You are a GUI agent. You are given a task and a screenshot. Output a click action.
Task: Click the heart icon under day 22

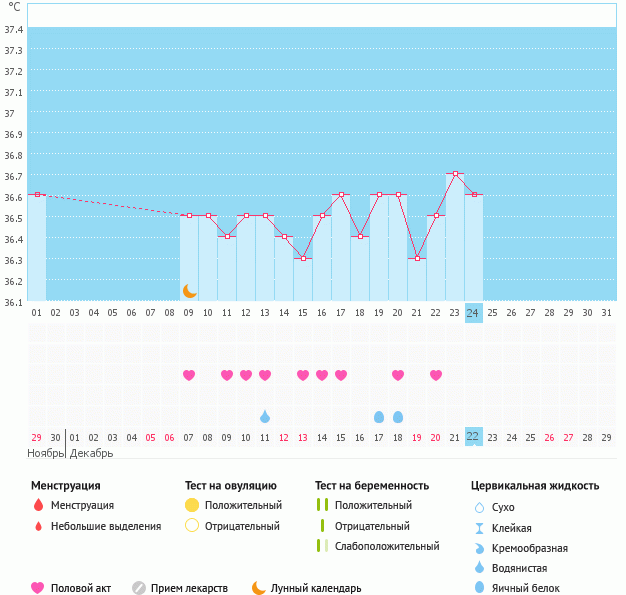click(x=436, y=375)
